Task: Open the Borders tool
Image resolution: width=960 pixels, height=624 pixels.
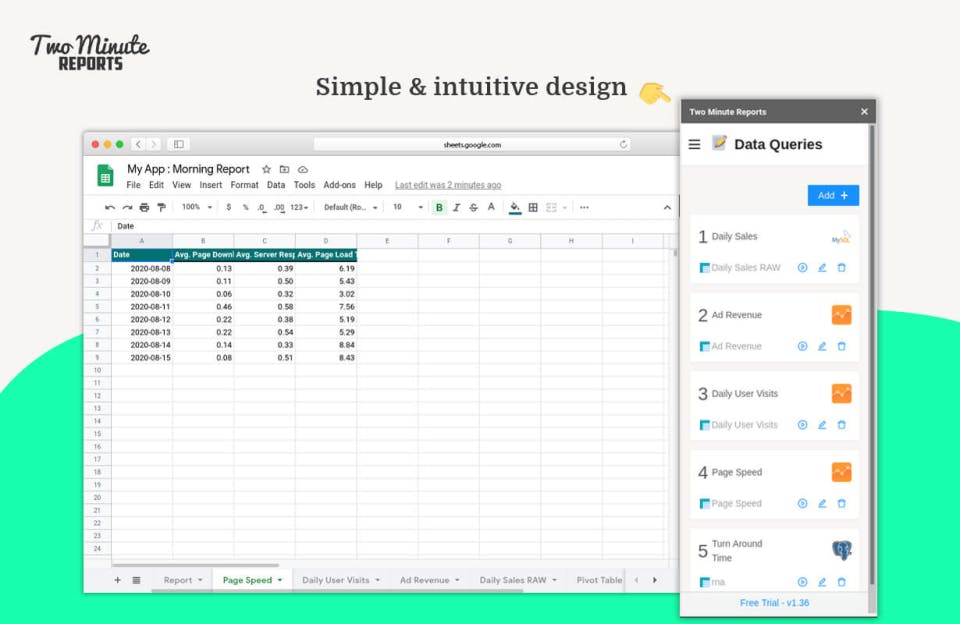Action: tap(533, 208)
